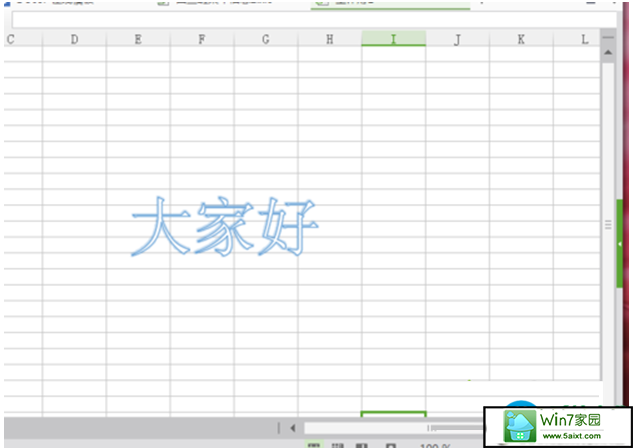Image resolution: width=633 pixels, height=448 pixels.
Task: Select column H header
Action: pyautogui.click(x=330, y=39)
